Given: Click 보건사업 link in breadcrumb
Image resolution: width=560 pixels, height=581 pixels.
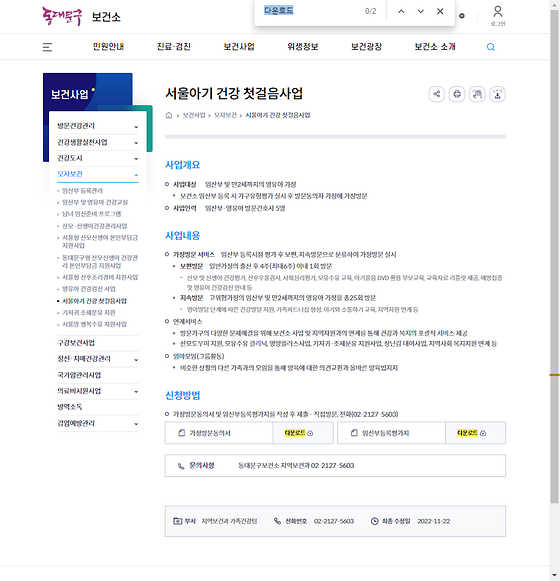Looking at the screenshot, I should tap(194, 115).
